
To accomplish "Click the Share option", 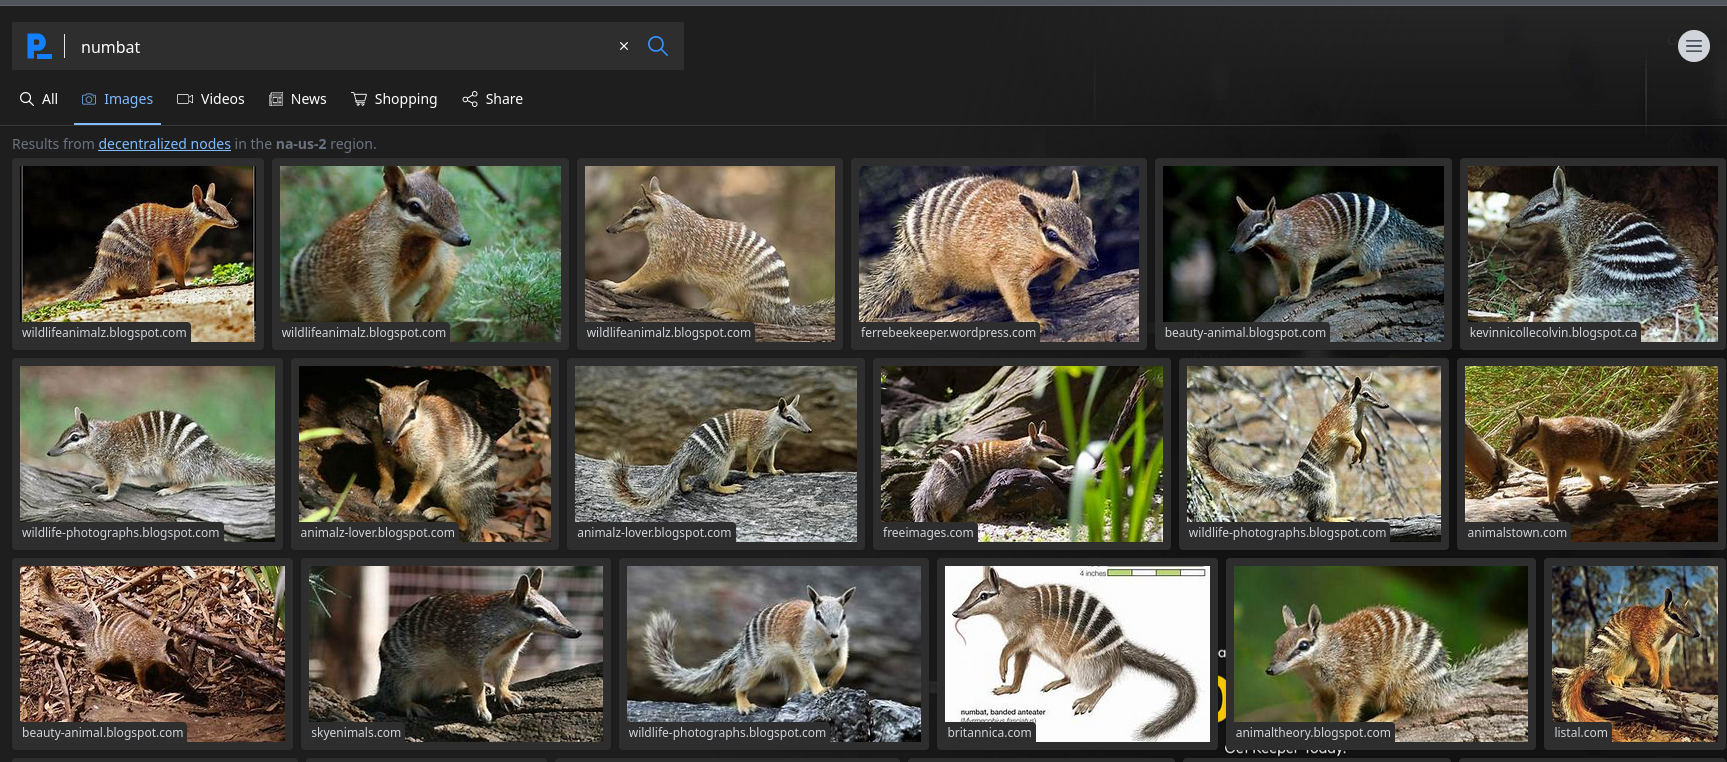I will tap(492, 99).
